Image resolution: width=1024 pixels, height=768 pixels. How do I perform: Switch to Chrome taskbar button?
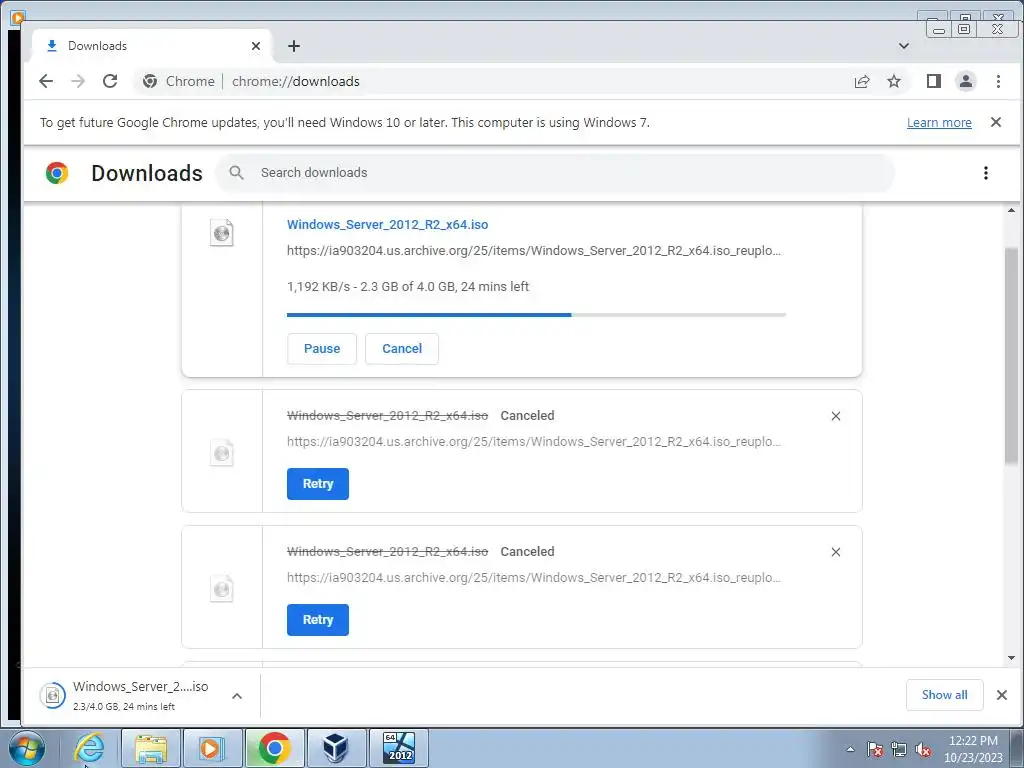tap(274, 748)
